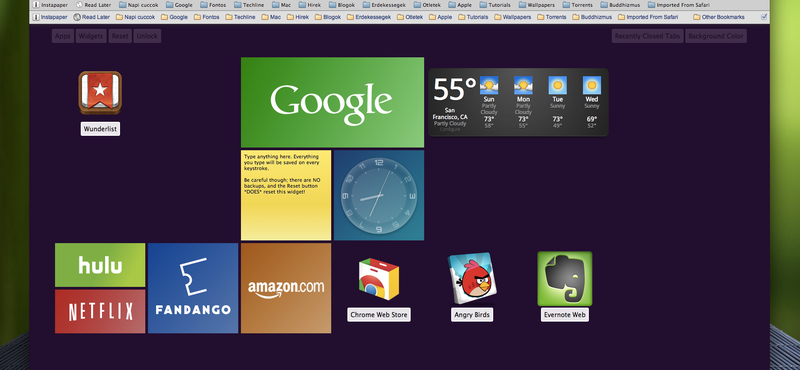Expand the yellow Imported From Safari folder

coord(649,17)
